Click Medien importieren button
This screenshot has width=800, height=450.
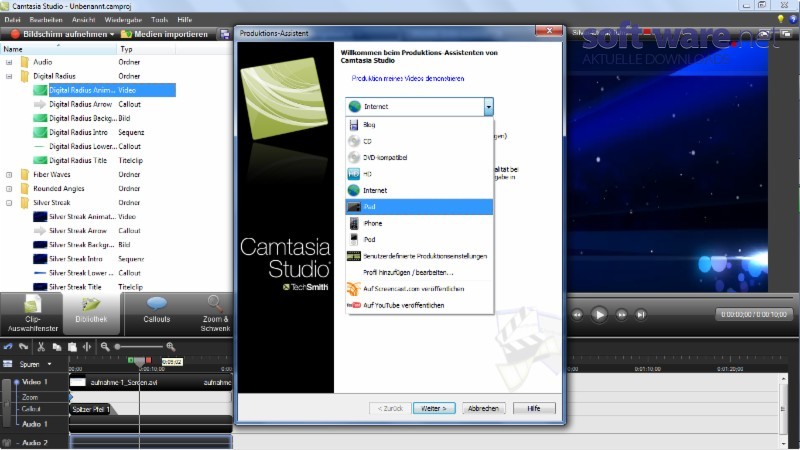[164, 34]
